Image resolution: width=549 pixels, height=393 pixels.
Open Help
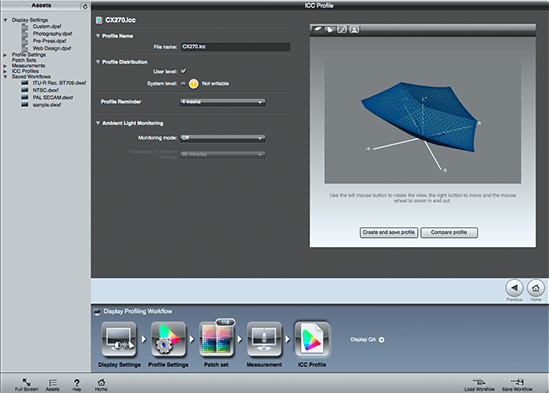click(x=77, y=385)
